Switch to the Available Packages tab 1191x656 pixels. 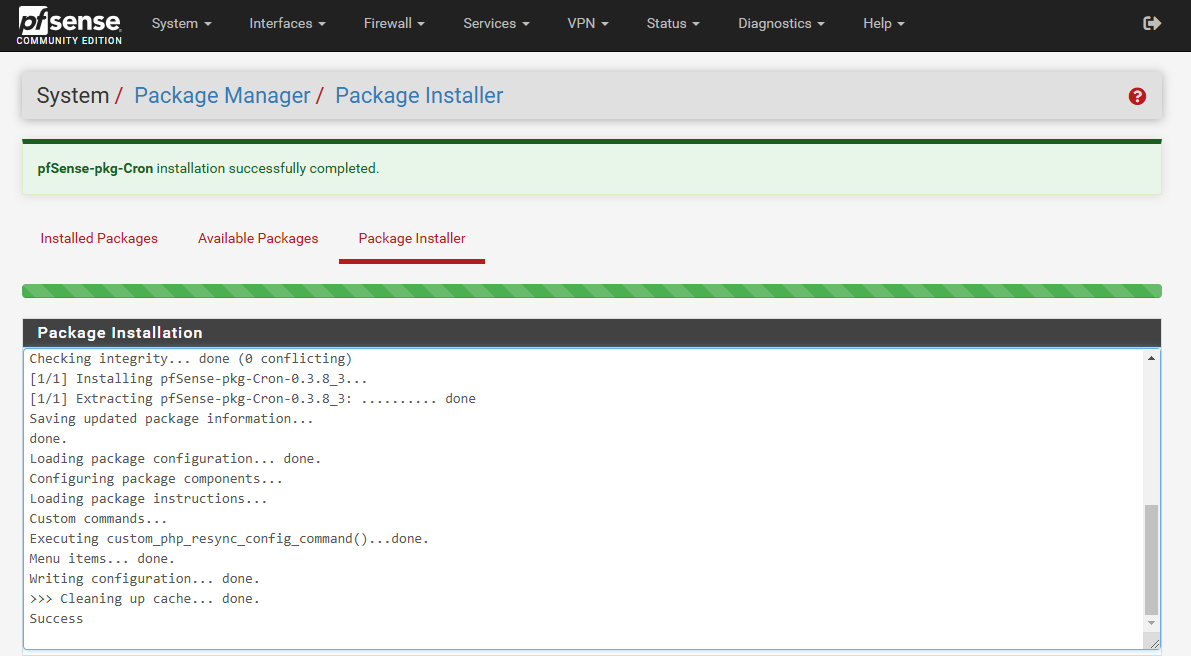258,238
